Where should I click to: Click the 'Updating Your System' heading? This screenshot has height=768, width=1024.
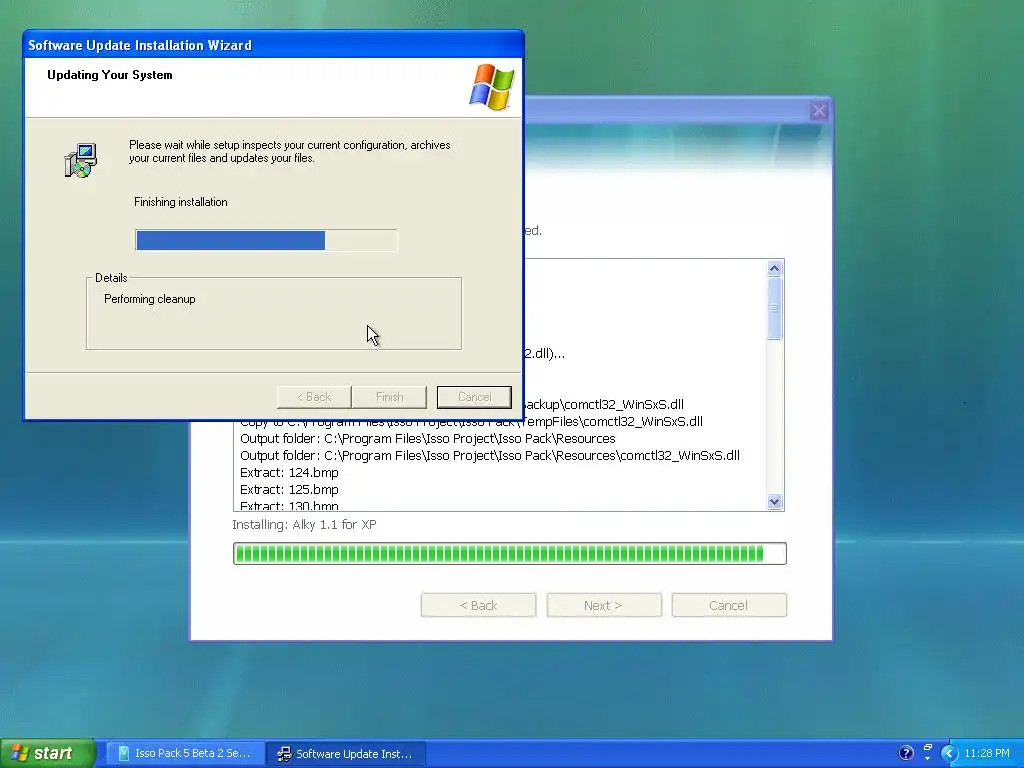(110, 75)
